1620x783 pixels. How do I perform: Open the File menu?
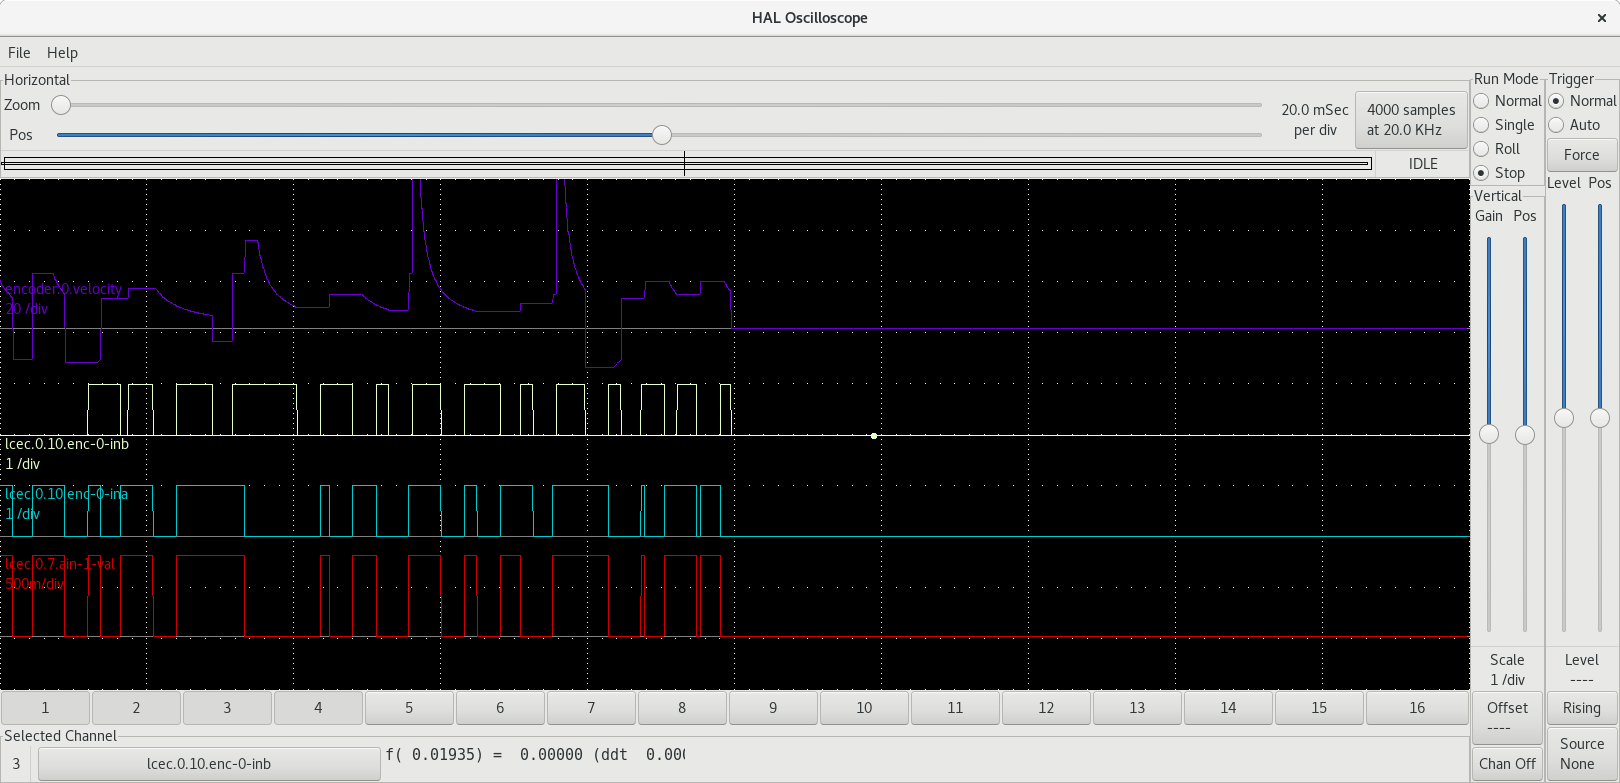click(x=19, y=53)
